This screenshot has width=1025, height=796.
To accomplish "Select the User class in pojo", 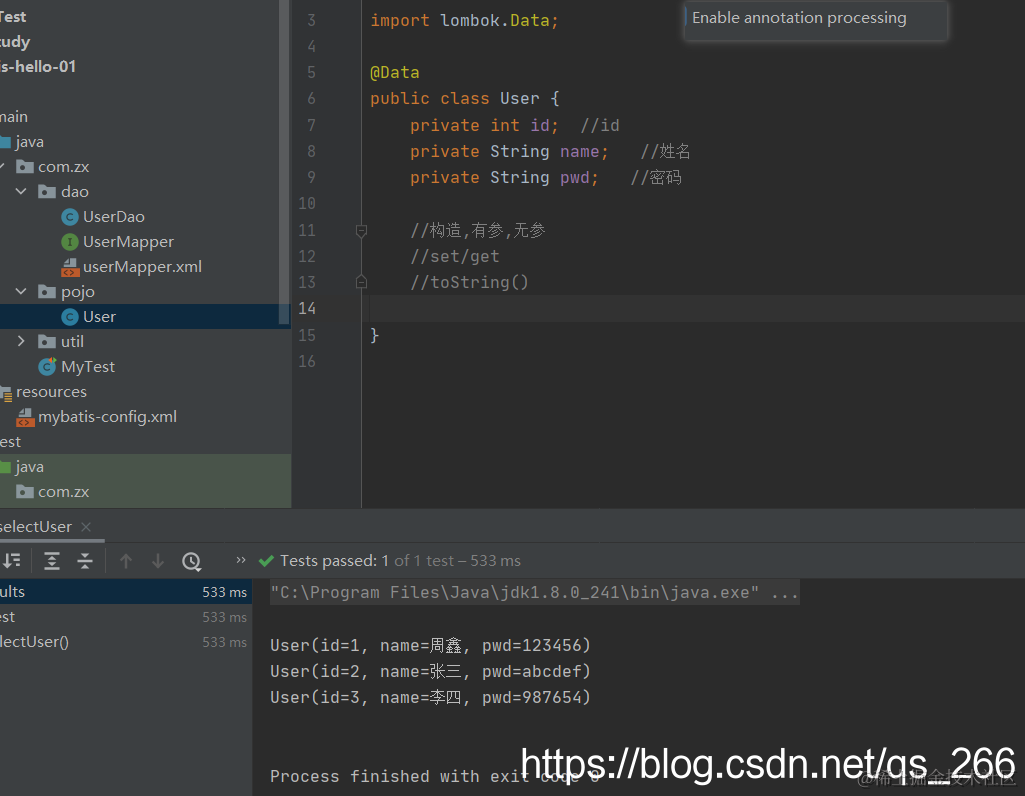I will pyautogui.click(x=99, y=316).
